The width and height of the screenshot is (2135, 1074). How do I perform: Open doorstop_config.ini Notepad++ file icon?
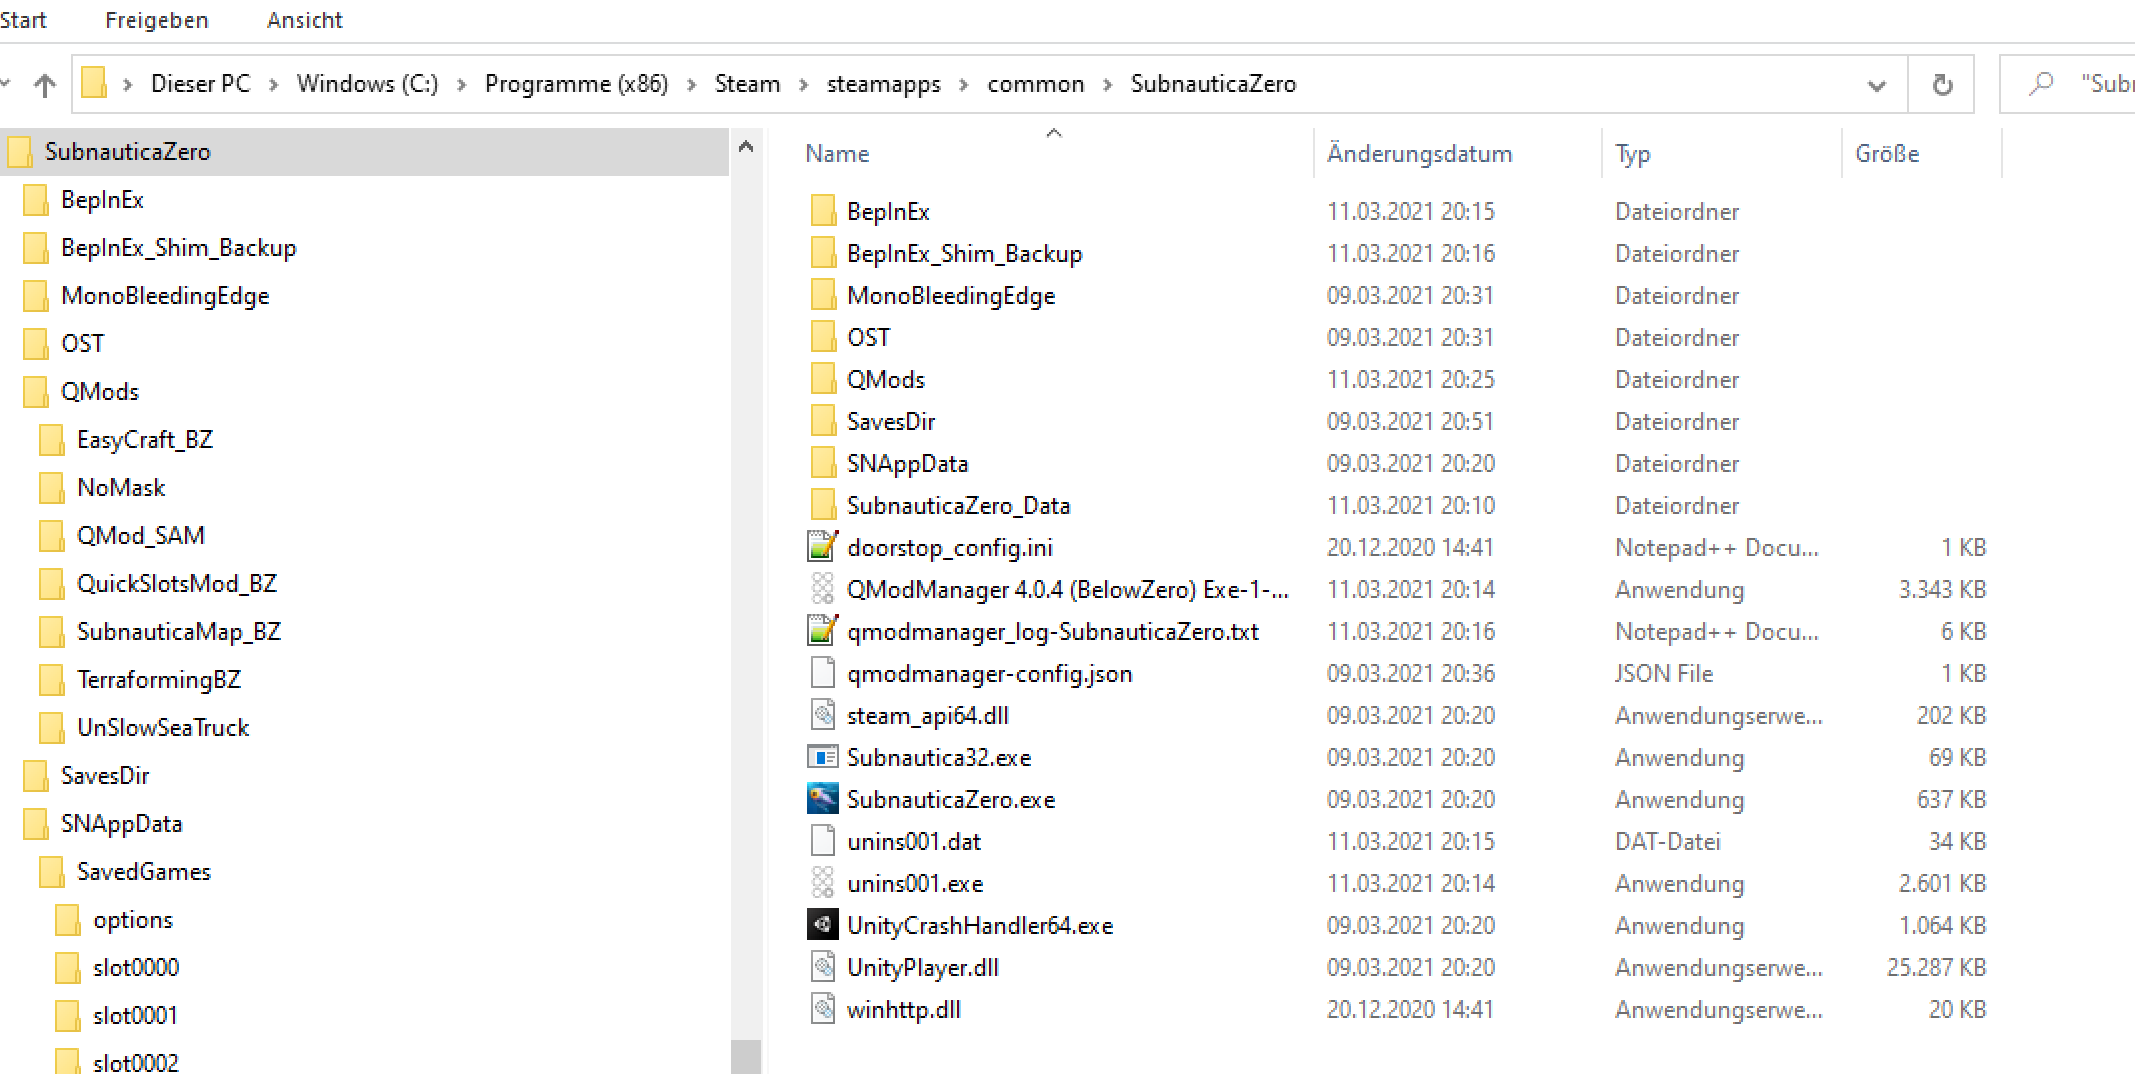click(822, 547)
